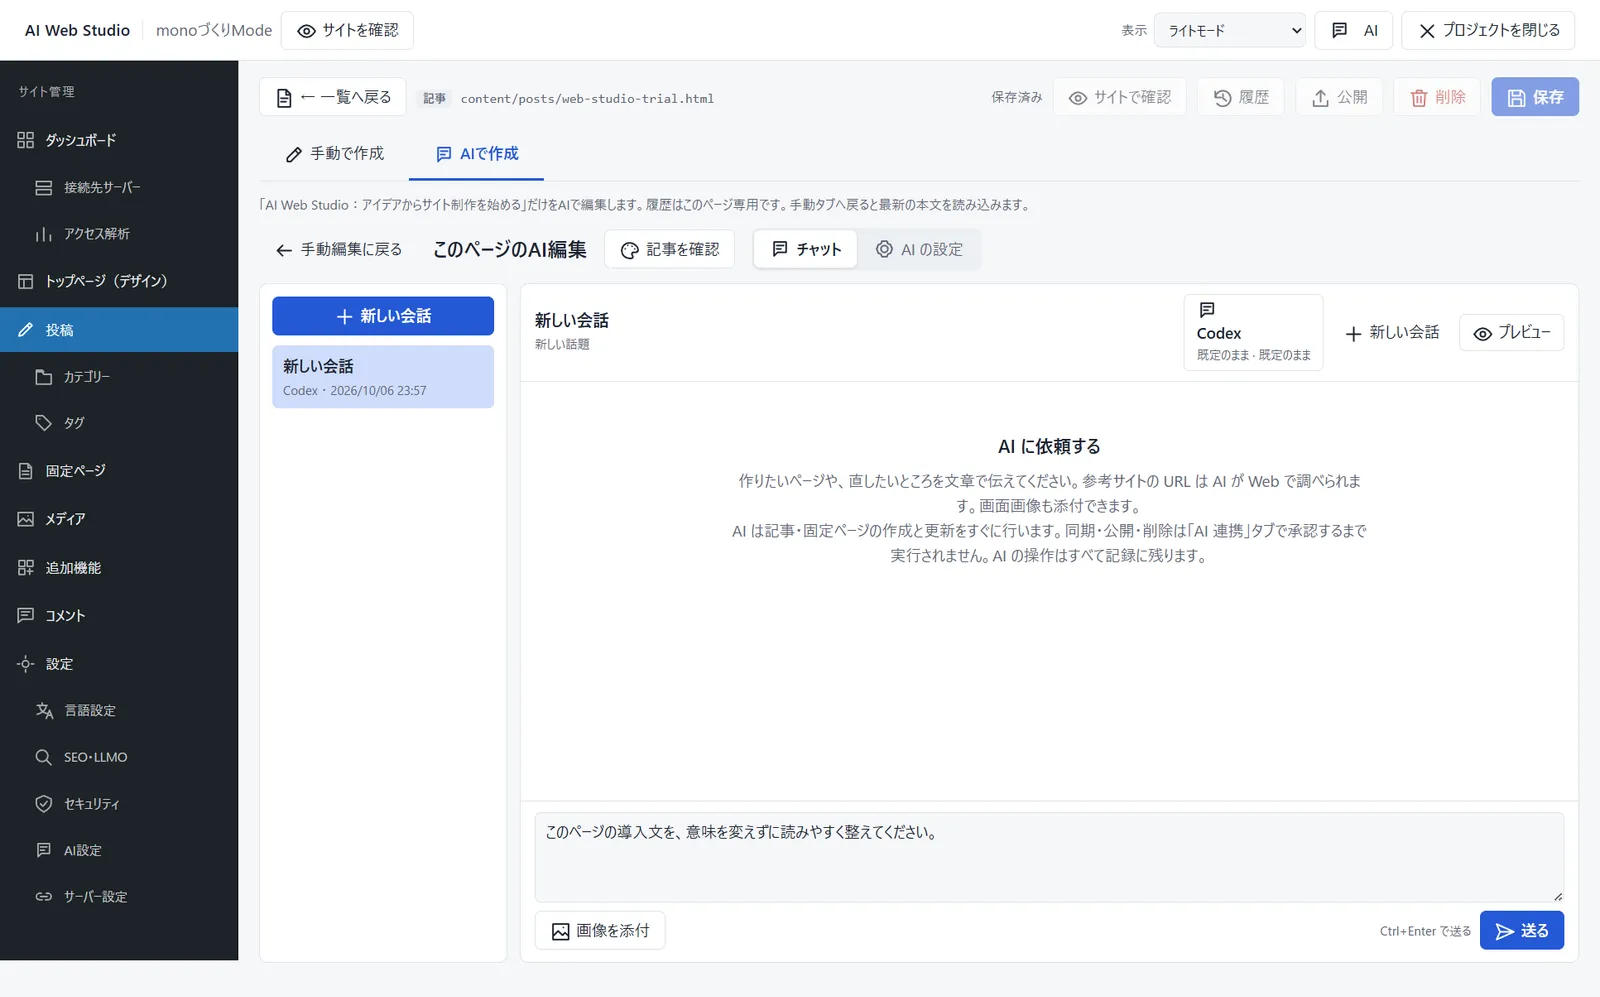
Task: Select the 新しい会話 Codex conversation entry
Action: pos(383,377)
